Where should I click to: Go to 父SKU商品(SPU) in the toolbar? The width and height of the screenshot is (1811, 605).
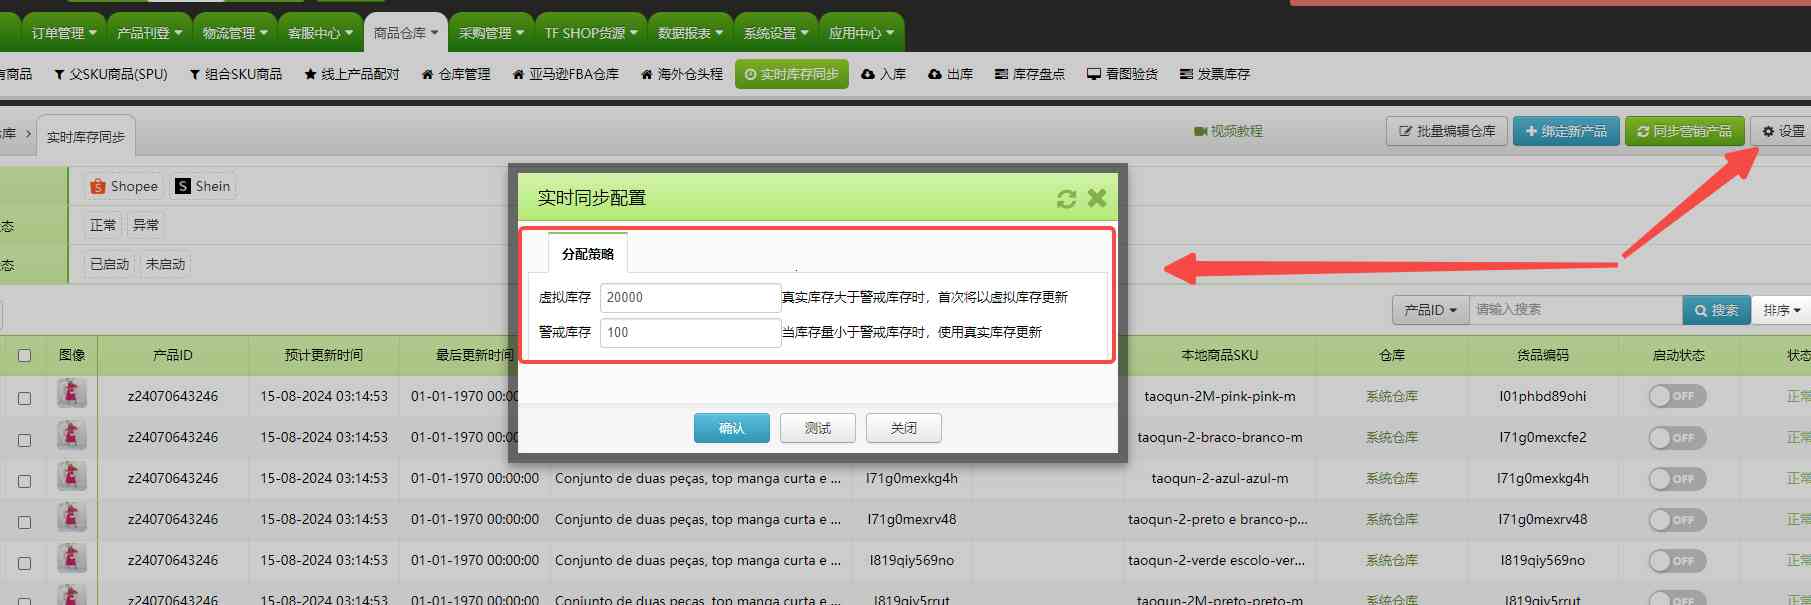[111, 74]
